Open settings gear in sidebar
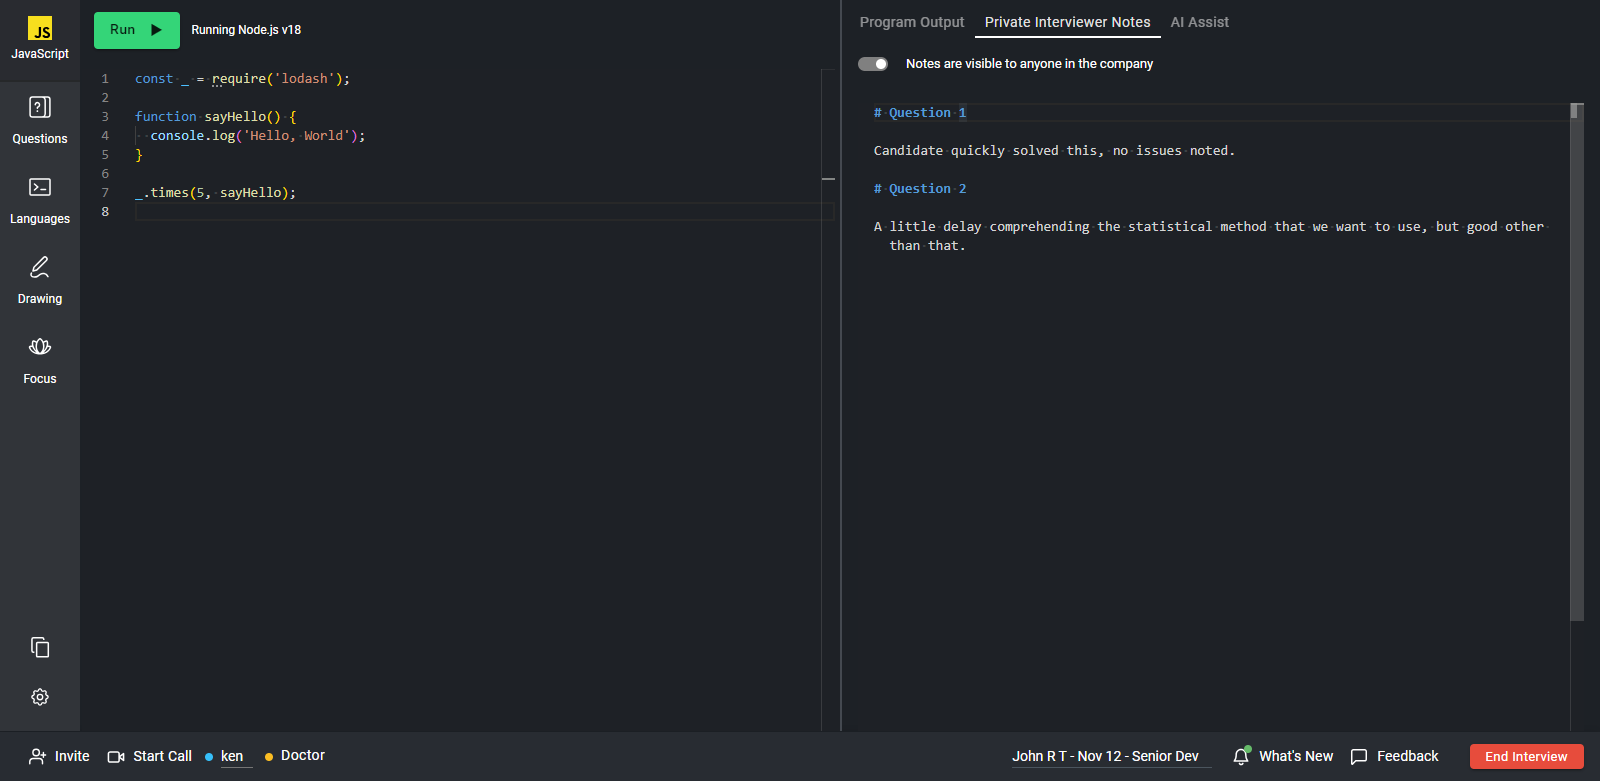The image size is (1600, 781). (40, 697)
